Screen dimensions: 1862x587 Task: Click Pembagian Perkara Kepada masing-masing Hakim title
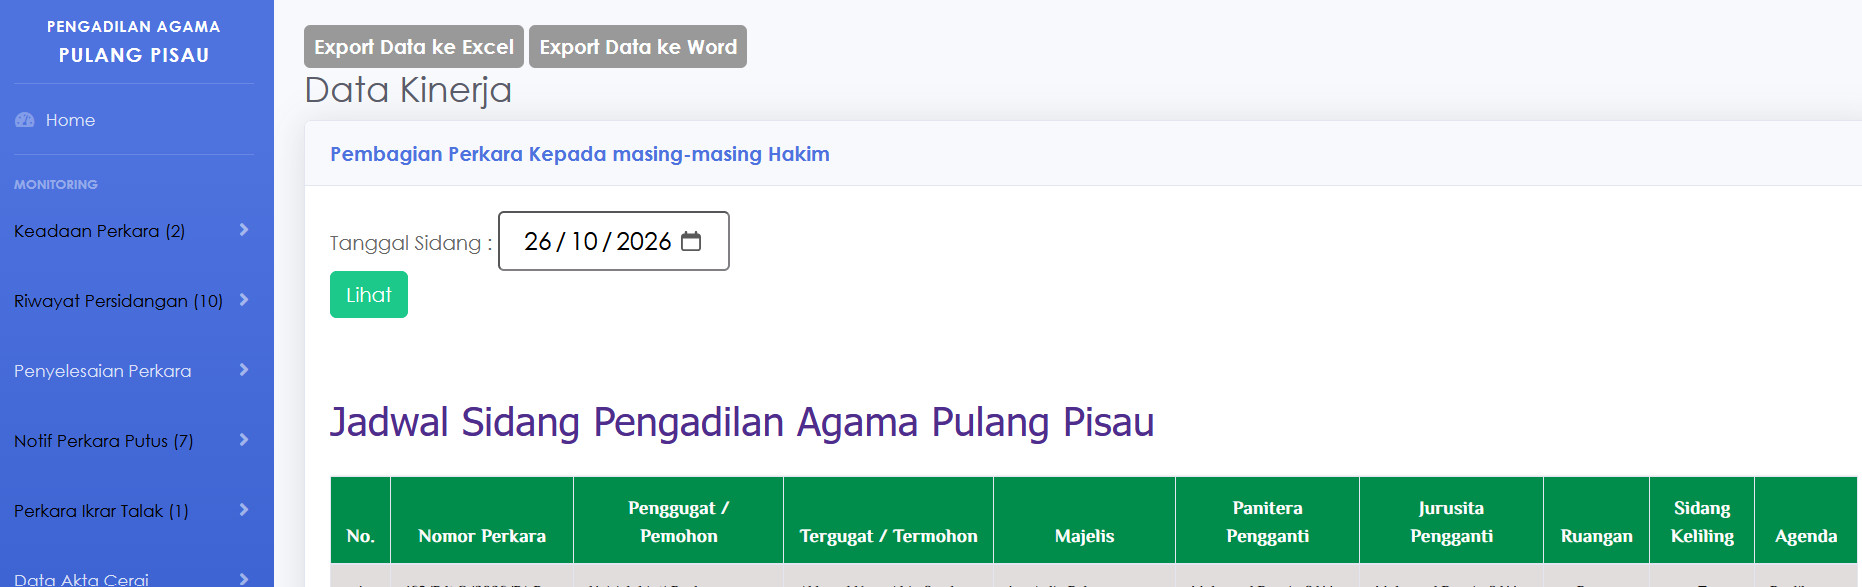click(580, 154)
